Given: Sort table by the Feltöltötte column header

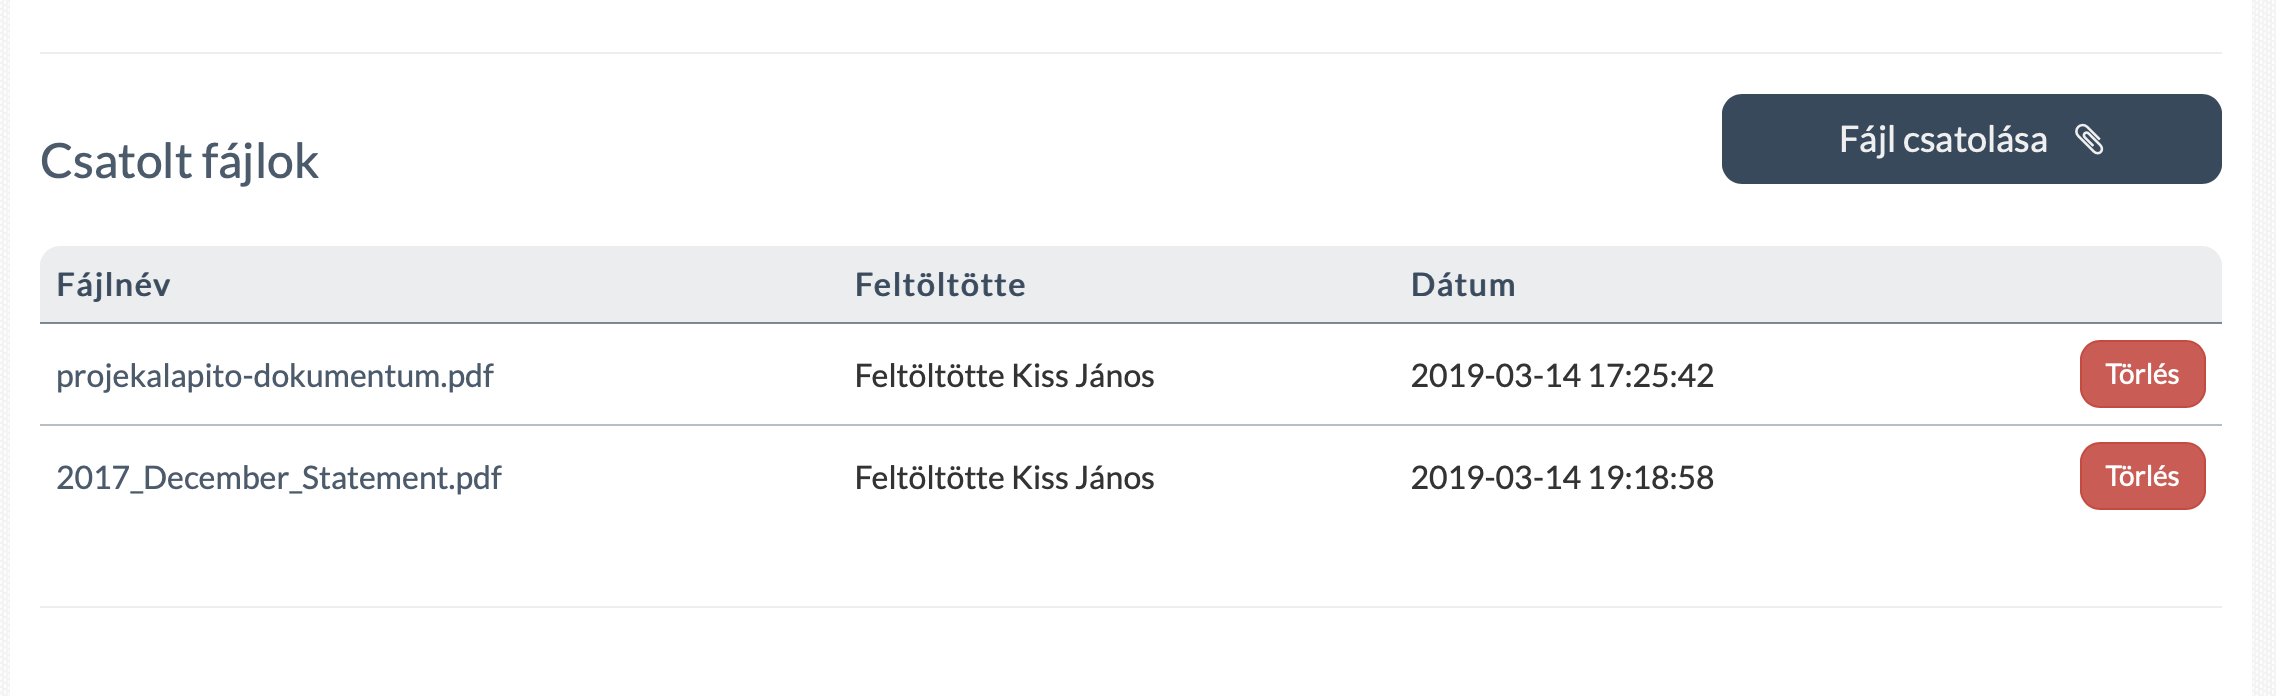Looking at the screenshot, I should tap(938, 285).
